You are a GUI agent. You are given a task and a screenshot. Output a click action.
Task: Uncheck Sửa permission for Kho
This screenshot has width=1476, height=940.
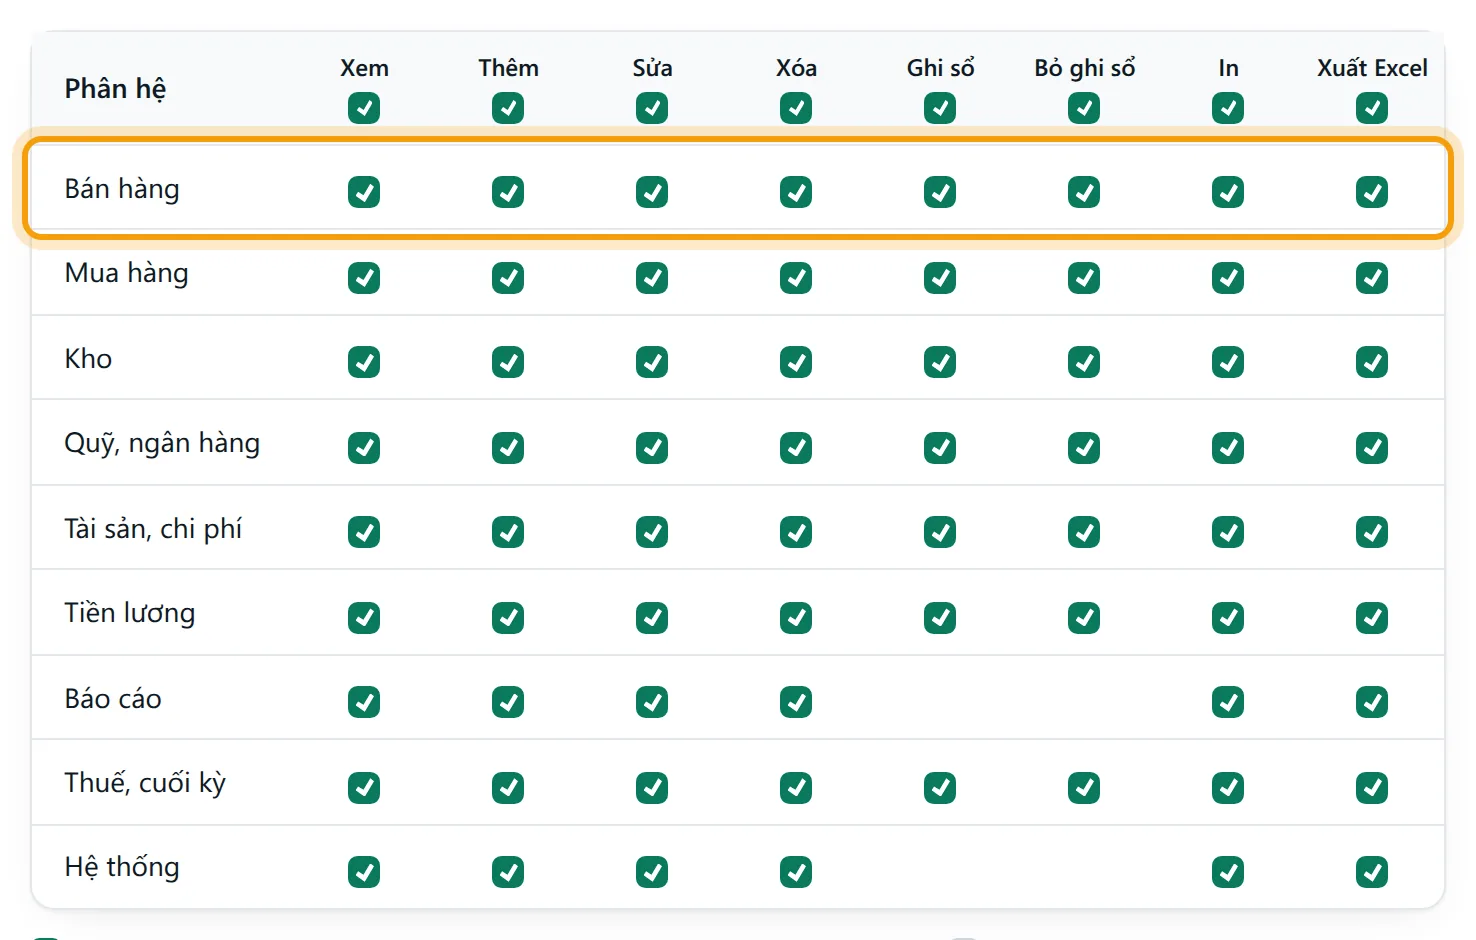pyautogui.click(x=652, y=362)
